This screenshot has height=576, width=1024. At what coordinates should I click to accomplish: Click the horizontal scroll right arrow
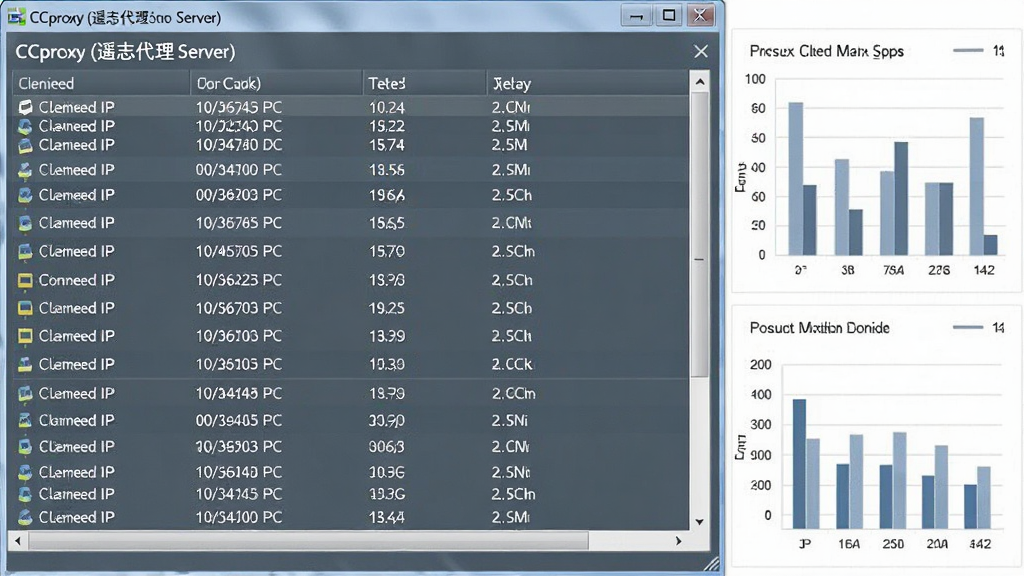679,541
